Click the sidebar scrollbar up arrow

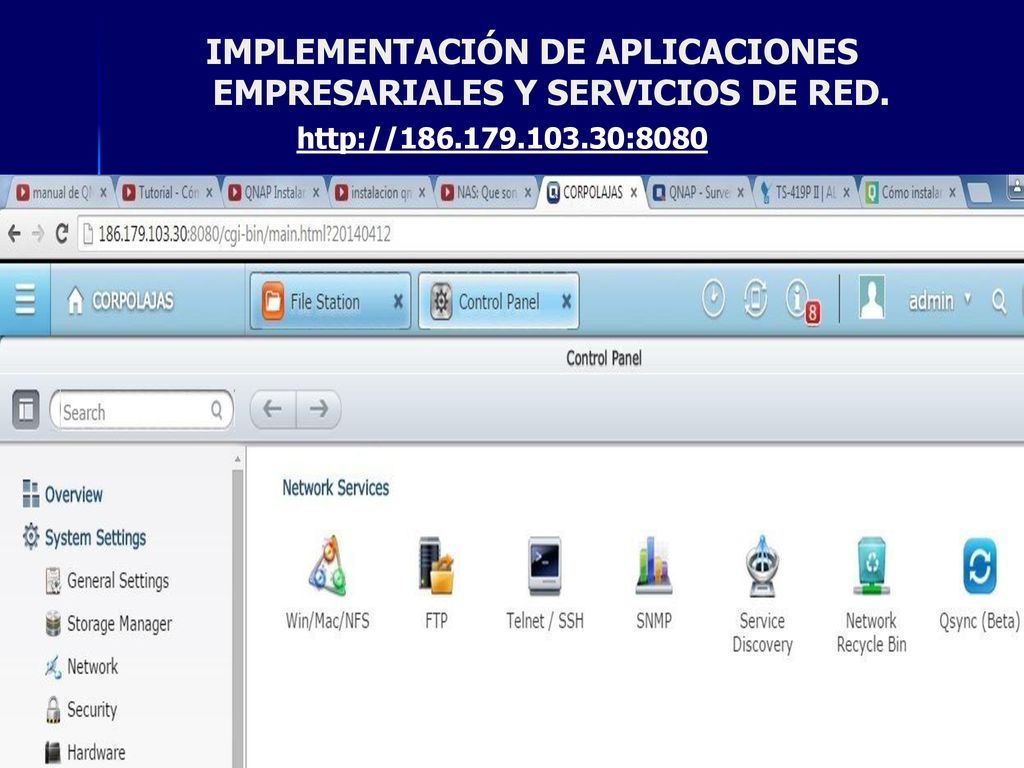coord(237,460)
